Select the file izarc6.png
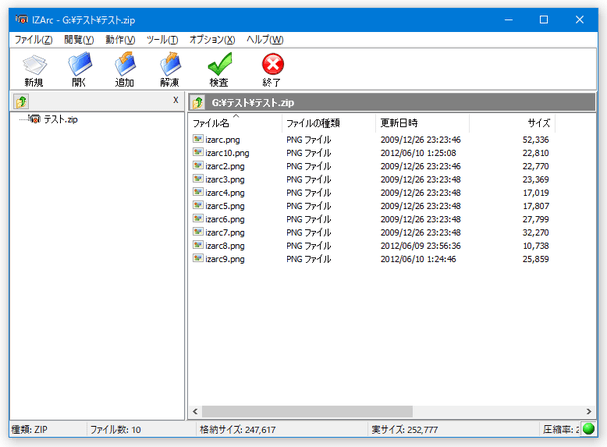This screenshot has width=607, height=447. tap(225, 219)
